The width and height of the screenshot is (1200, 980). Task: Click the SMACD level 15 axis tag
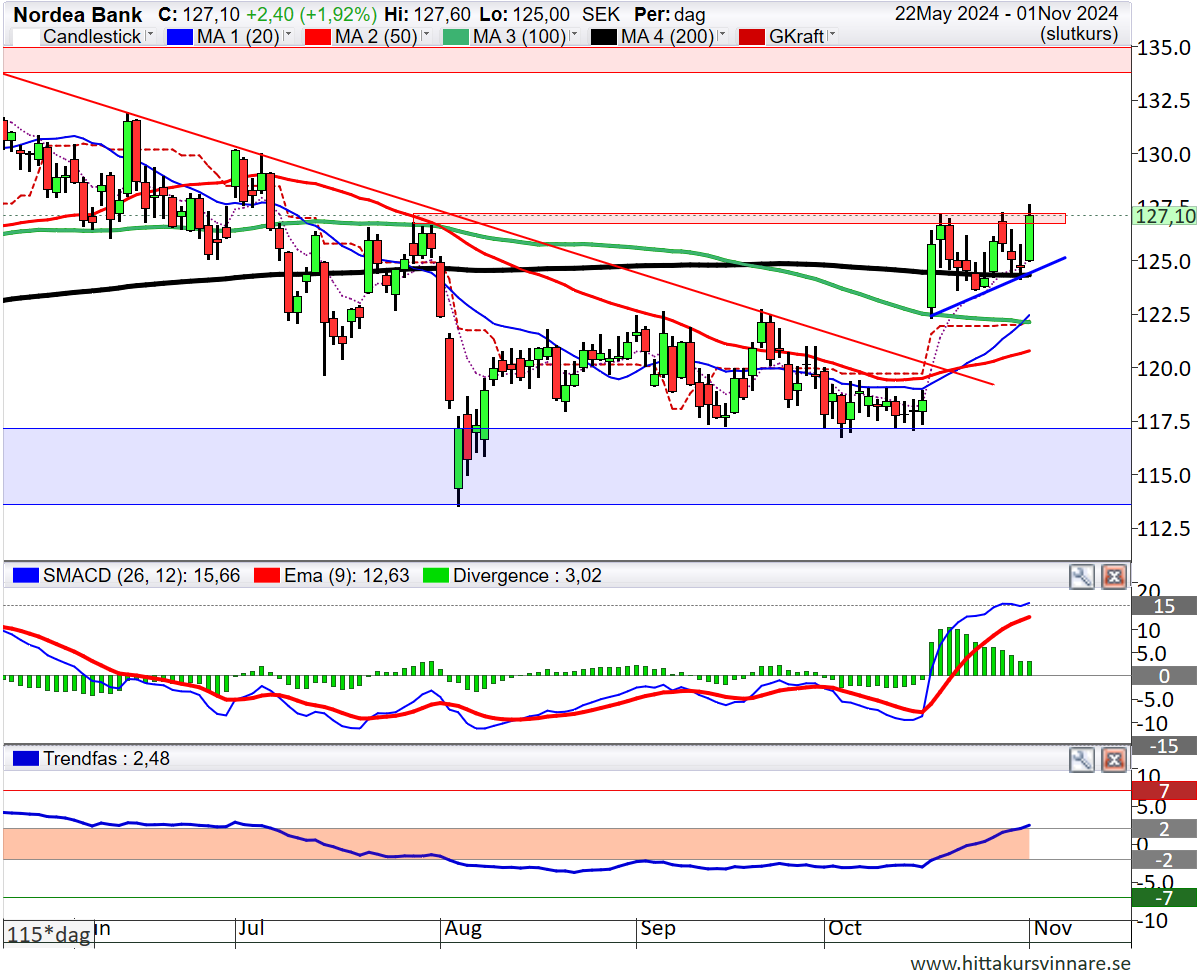coord(1164,606)
